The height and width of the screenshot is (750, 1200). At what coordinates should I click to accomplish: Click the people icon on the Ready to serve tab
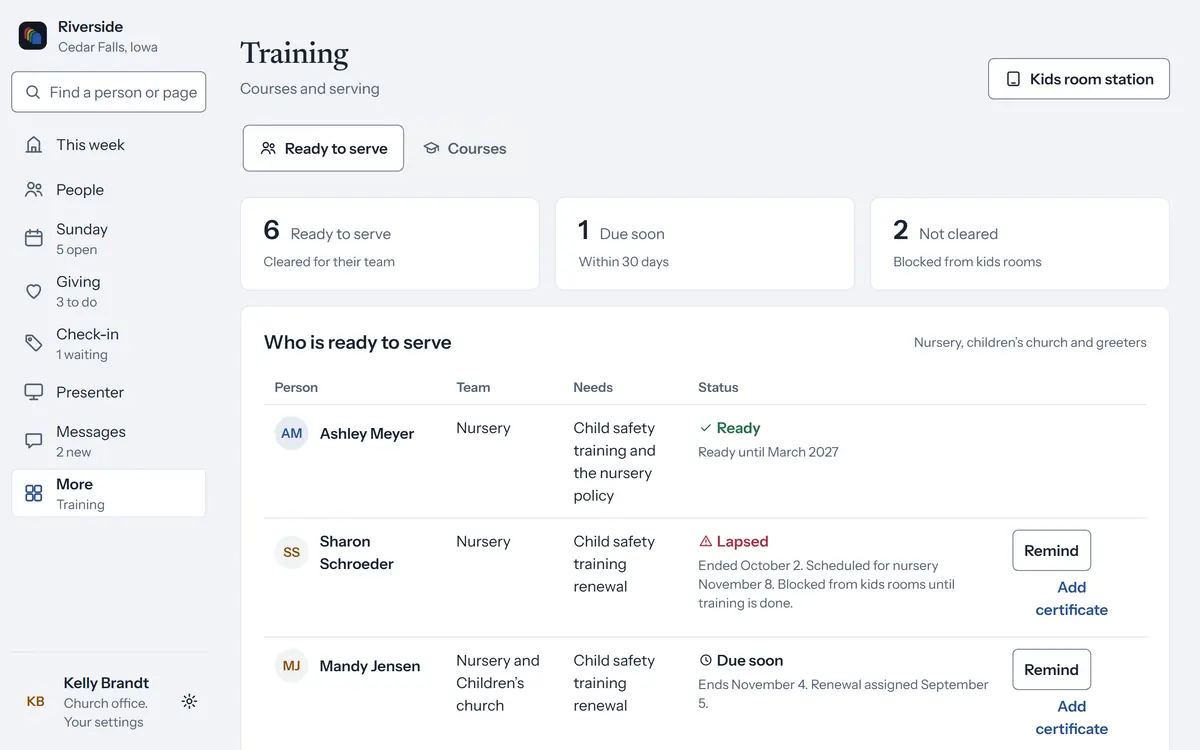[268, 148]
